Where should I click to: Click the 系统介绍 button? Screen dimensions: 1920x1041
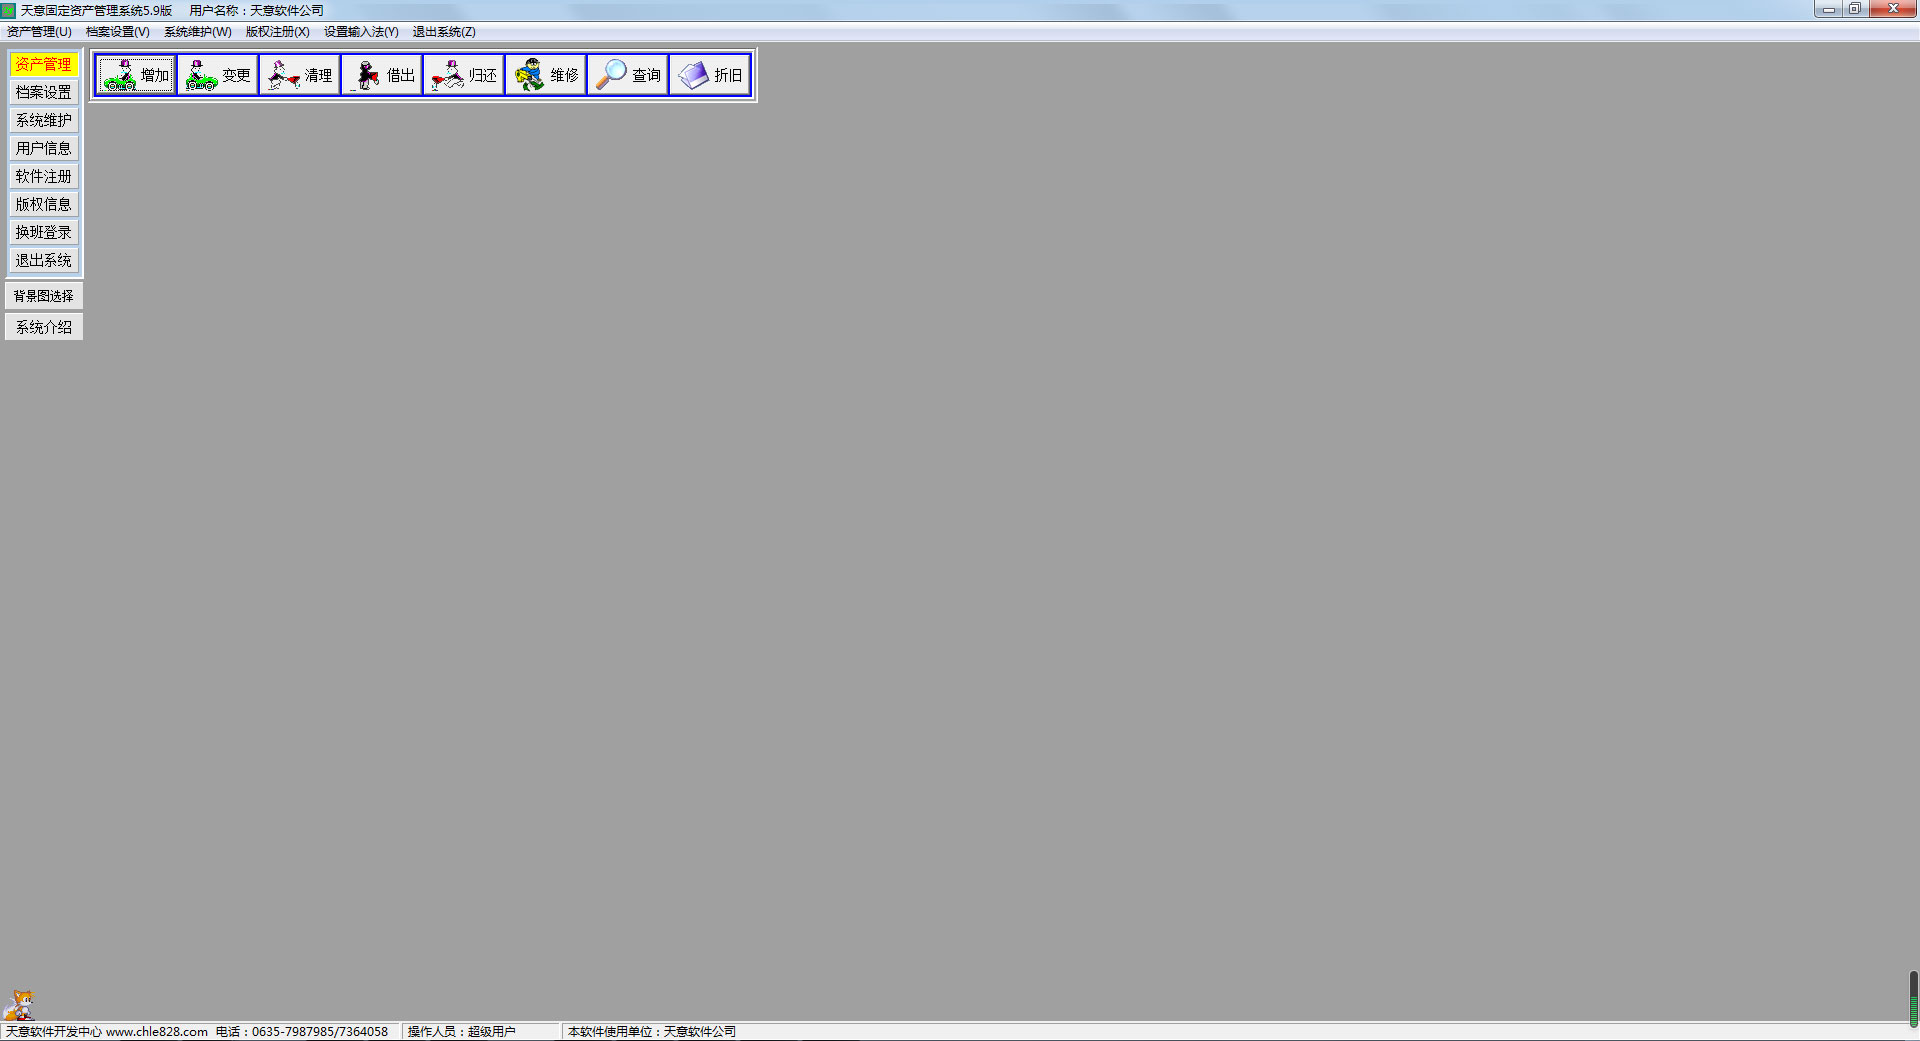pos(44,327)
